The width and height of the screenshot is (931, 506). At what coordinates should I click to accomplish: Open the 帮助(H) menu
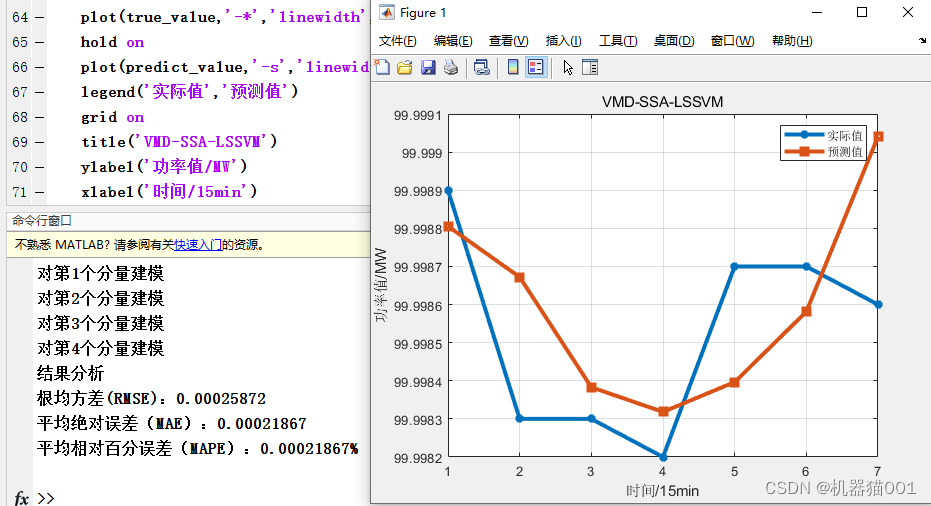[x=791, y=41]
